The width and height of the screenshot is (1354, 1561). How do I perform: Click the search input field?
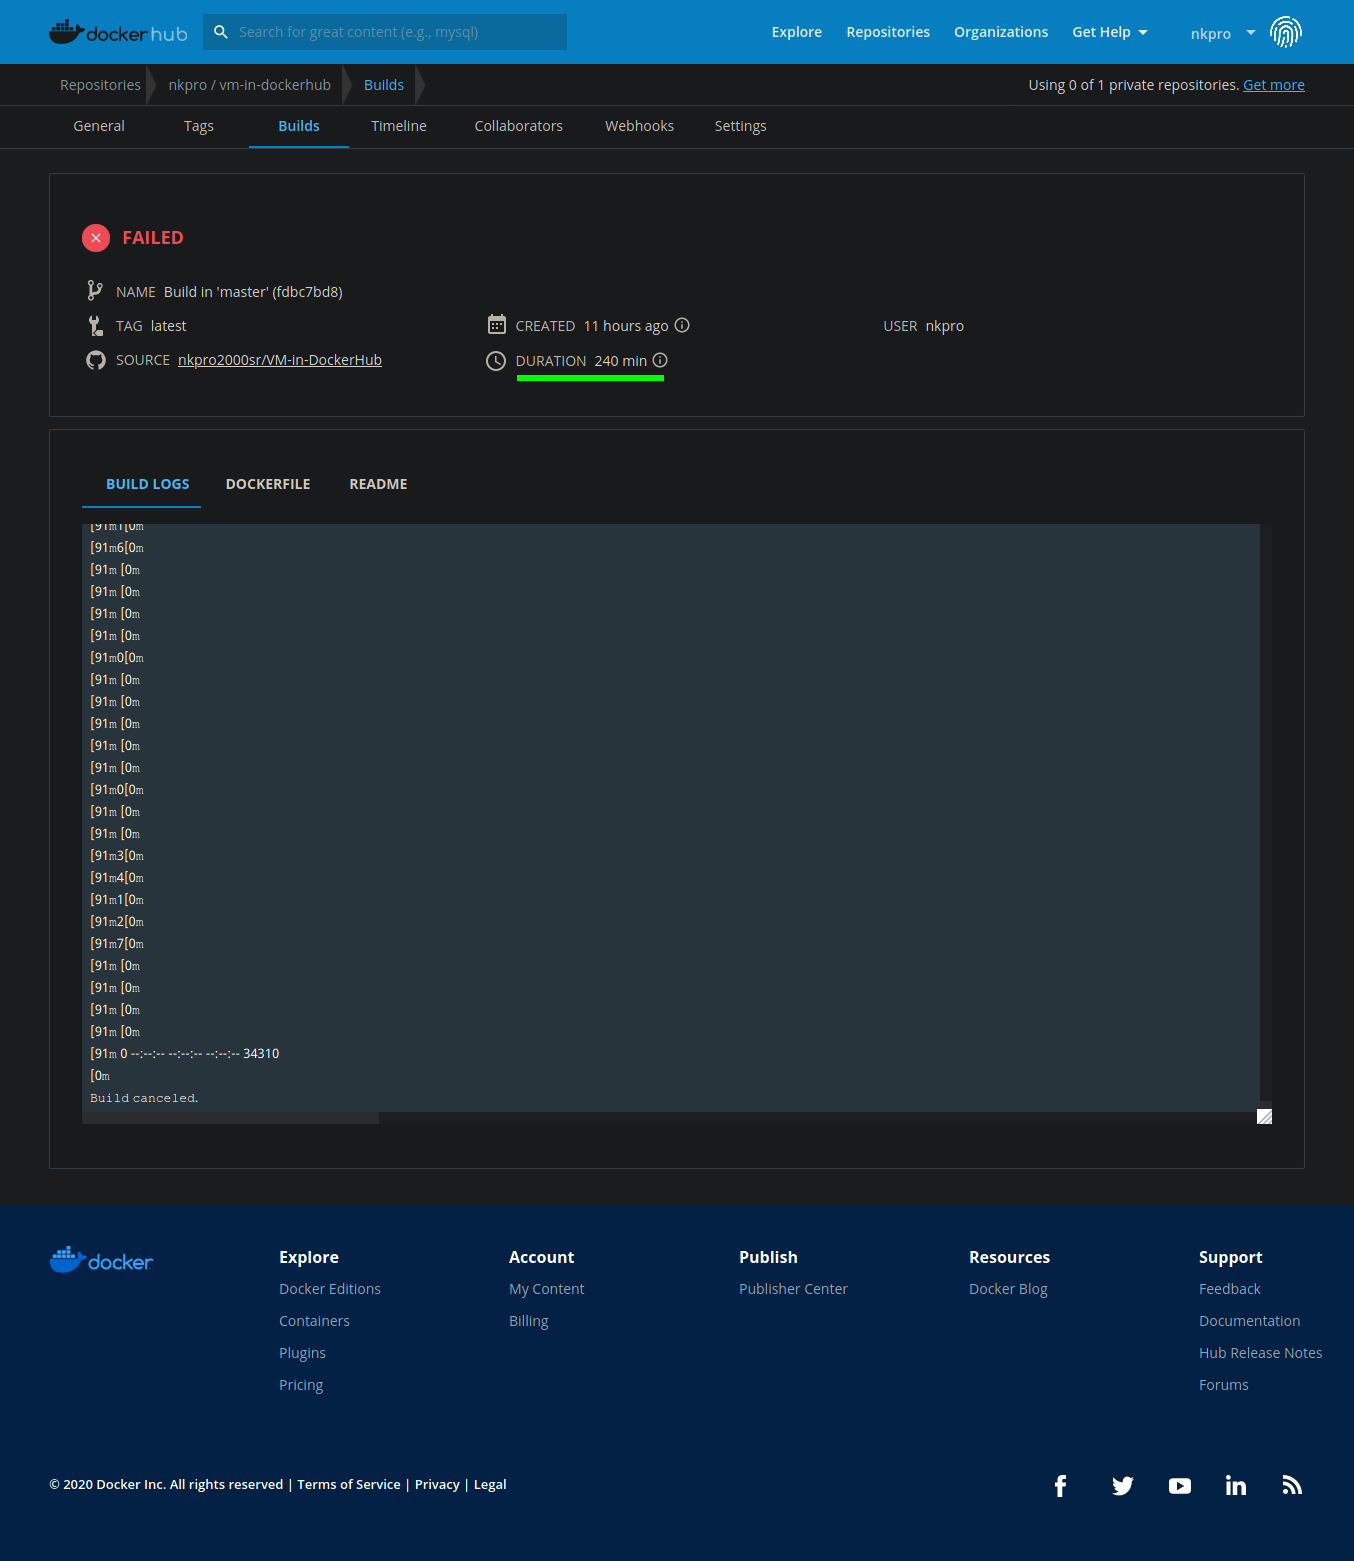385,32
